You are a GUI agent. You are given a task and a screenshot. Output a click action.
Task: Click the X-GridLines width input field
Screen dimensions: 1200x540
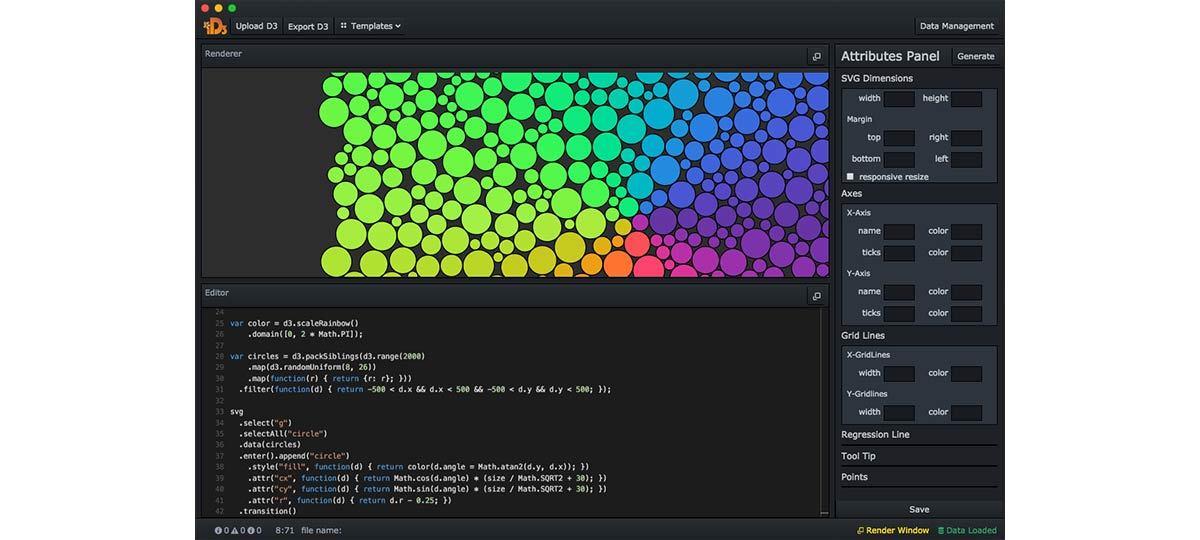pos(899,374)
